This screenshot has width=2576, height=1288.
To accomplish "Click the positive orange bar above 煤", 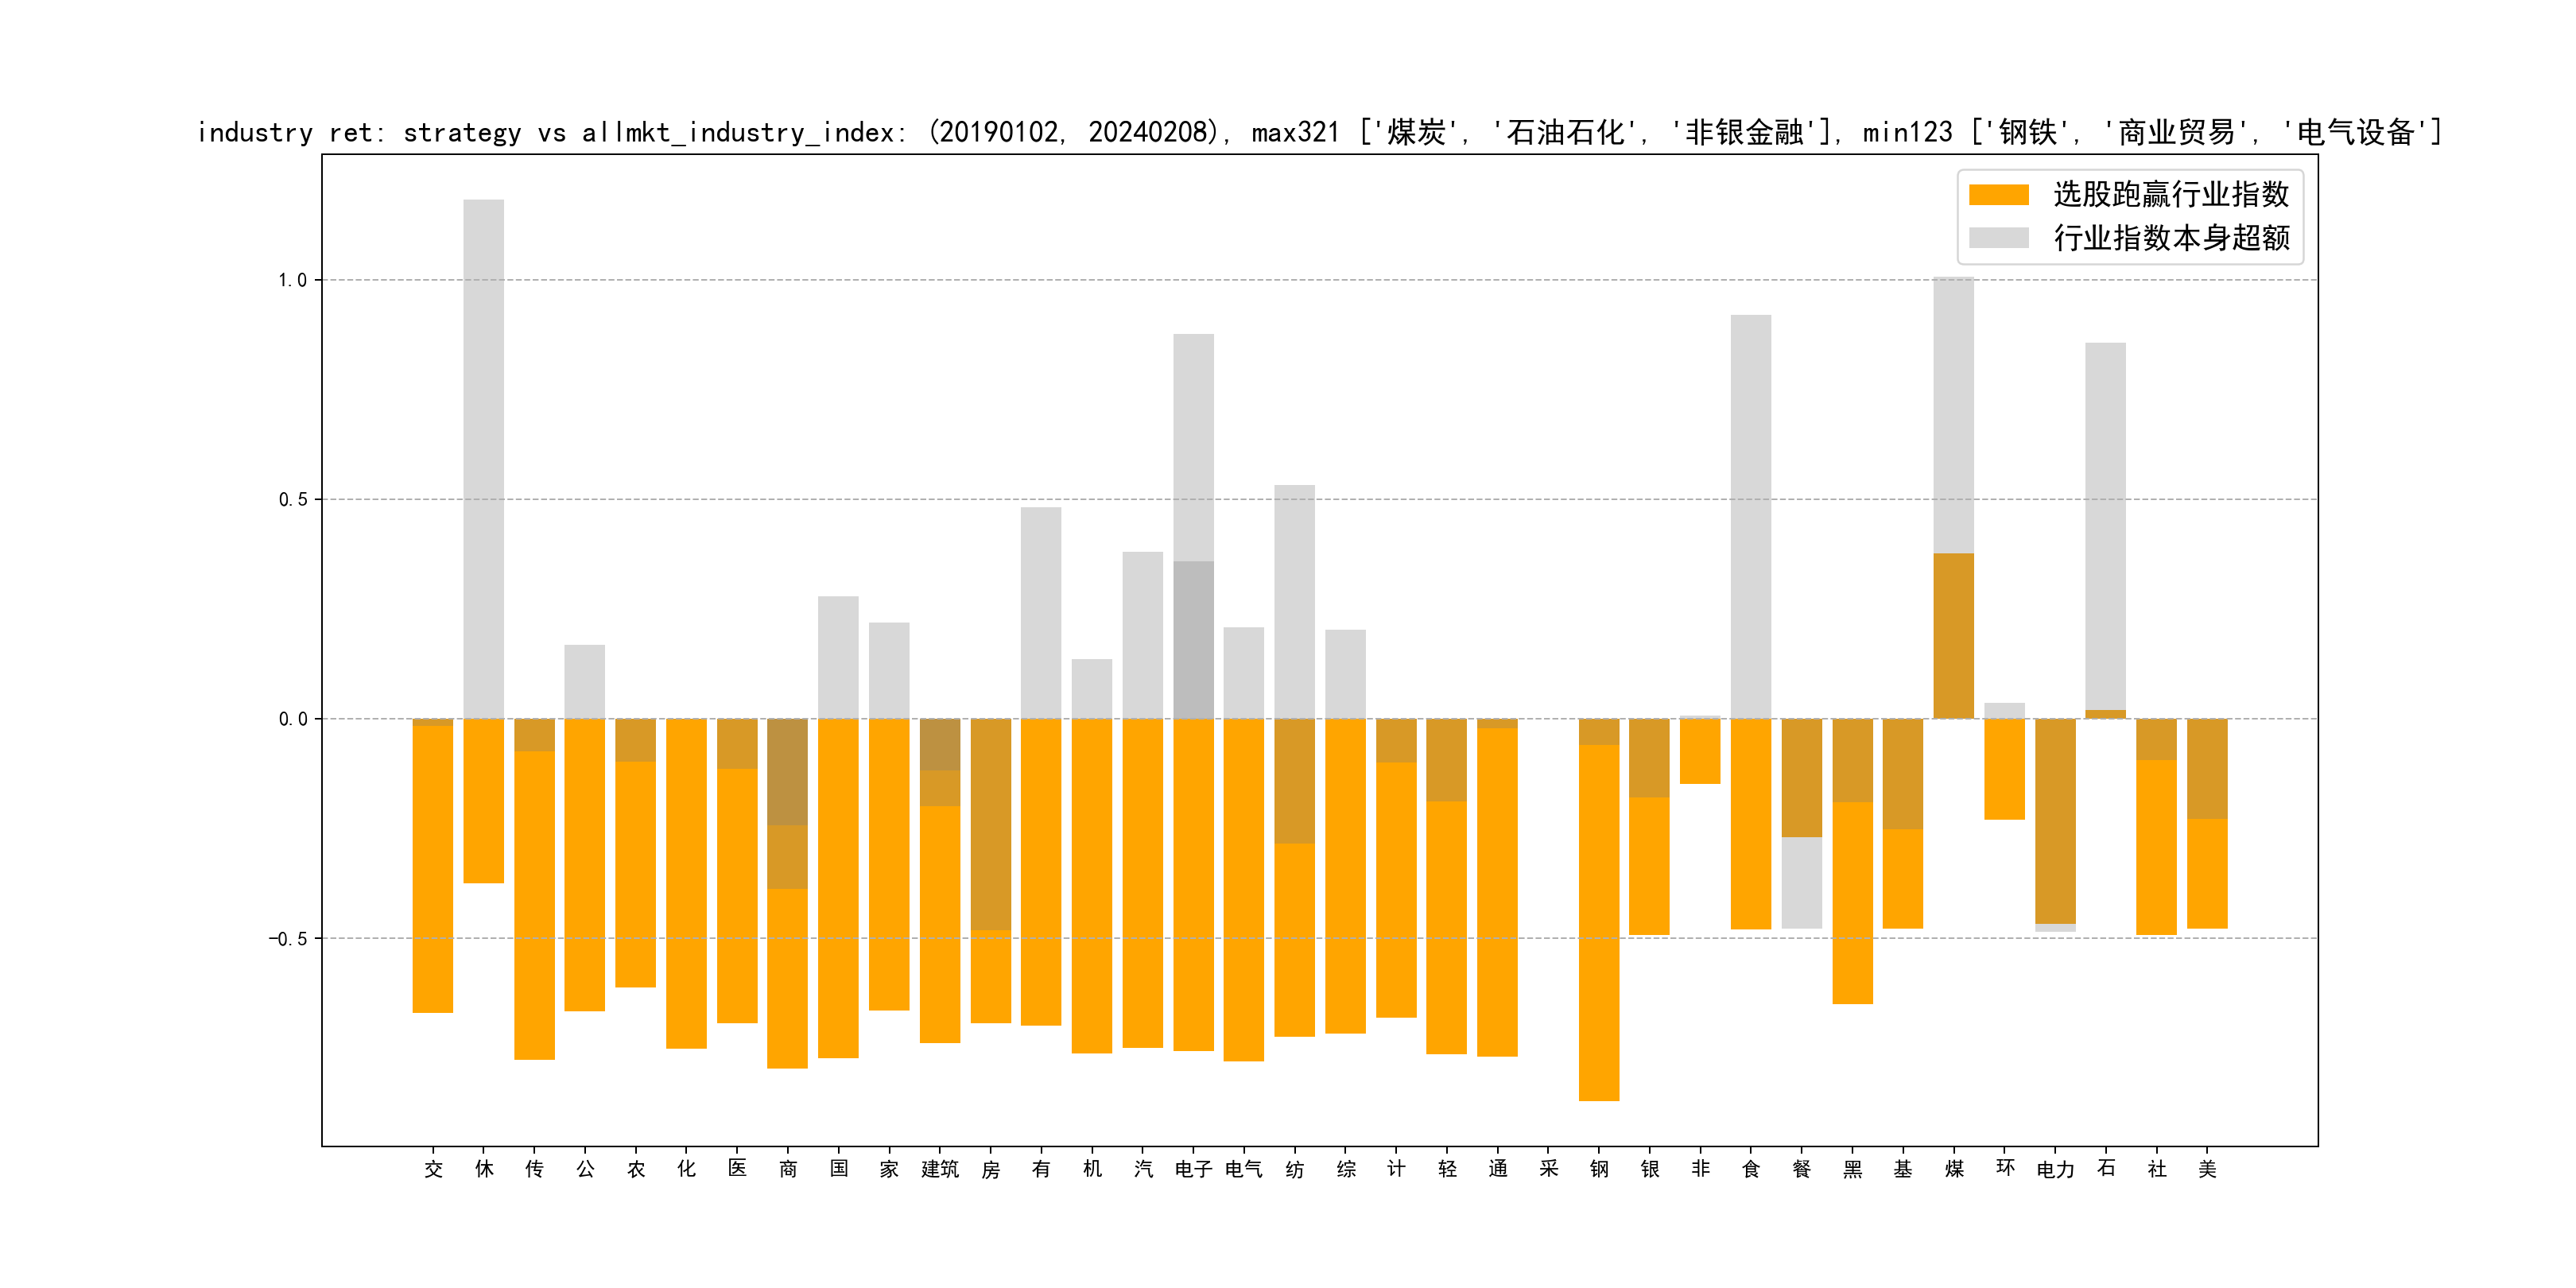I will [x=1953, y=635].
